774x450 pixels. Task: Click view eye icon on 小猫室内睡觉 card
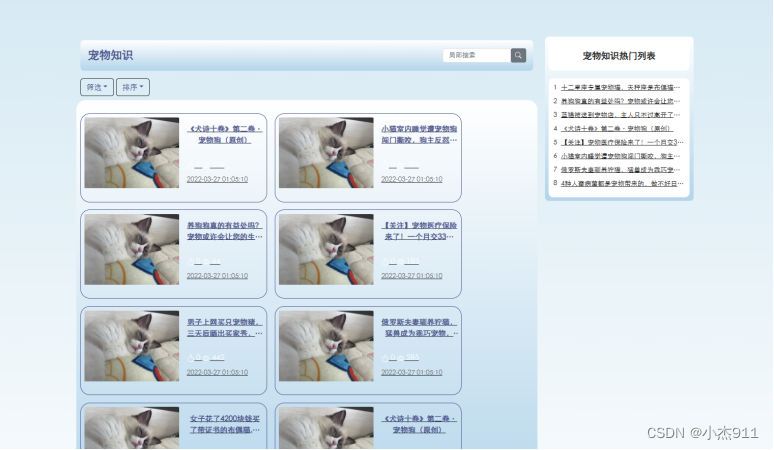pyautogui.click(x=400, y=165)
